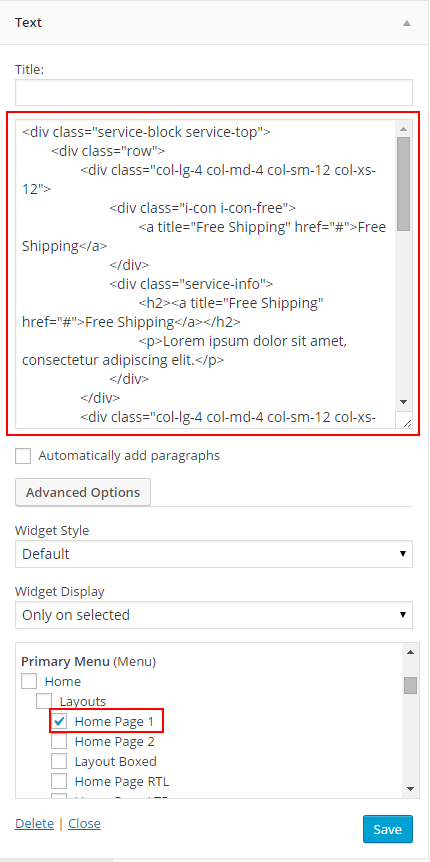Click the Close link

tap(84, 824)
